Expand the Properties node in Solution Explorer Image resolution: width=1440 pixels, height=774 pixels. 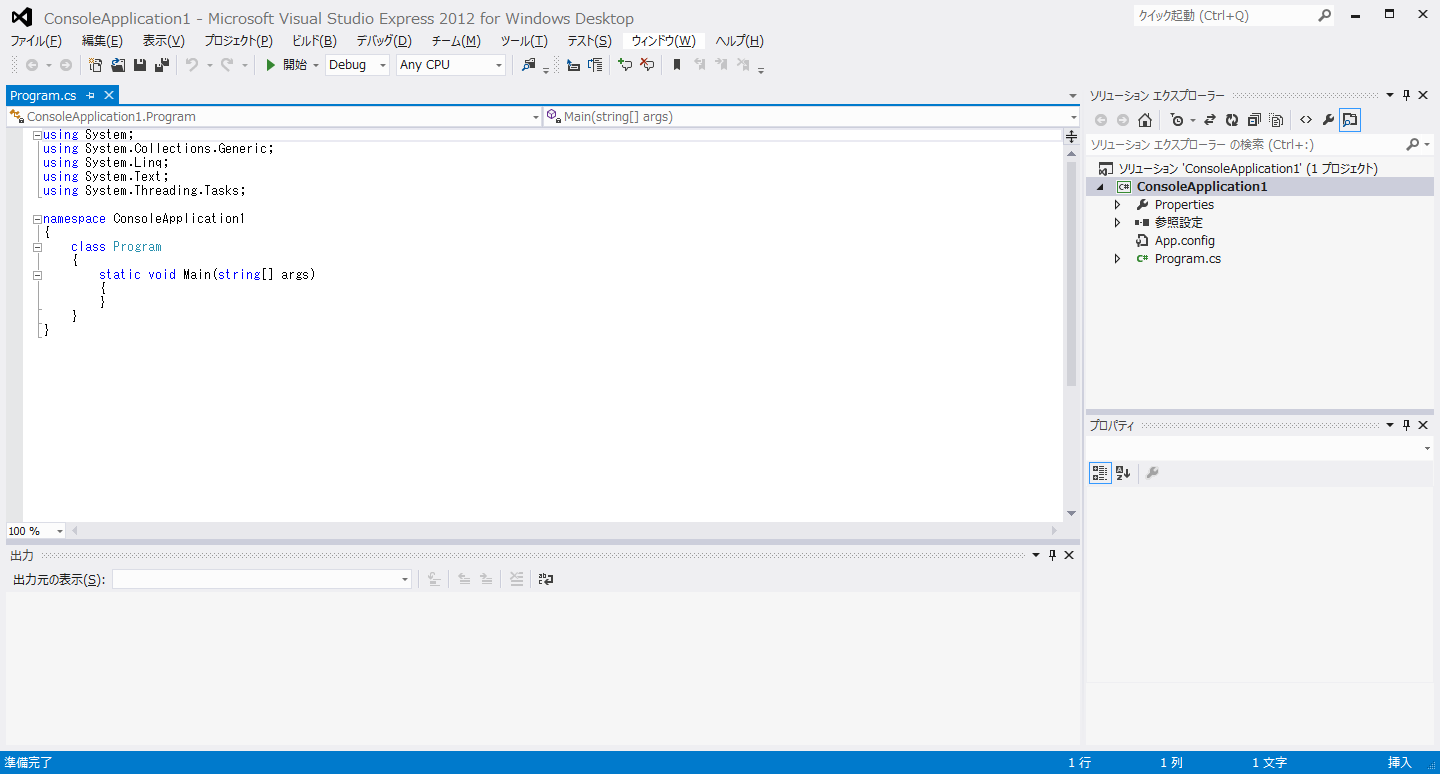point(1118,205)
